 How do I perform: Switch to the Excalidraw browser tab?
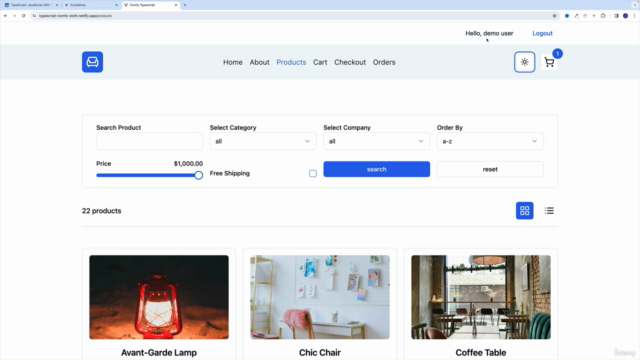(90, 5)
